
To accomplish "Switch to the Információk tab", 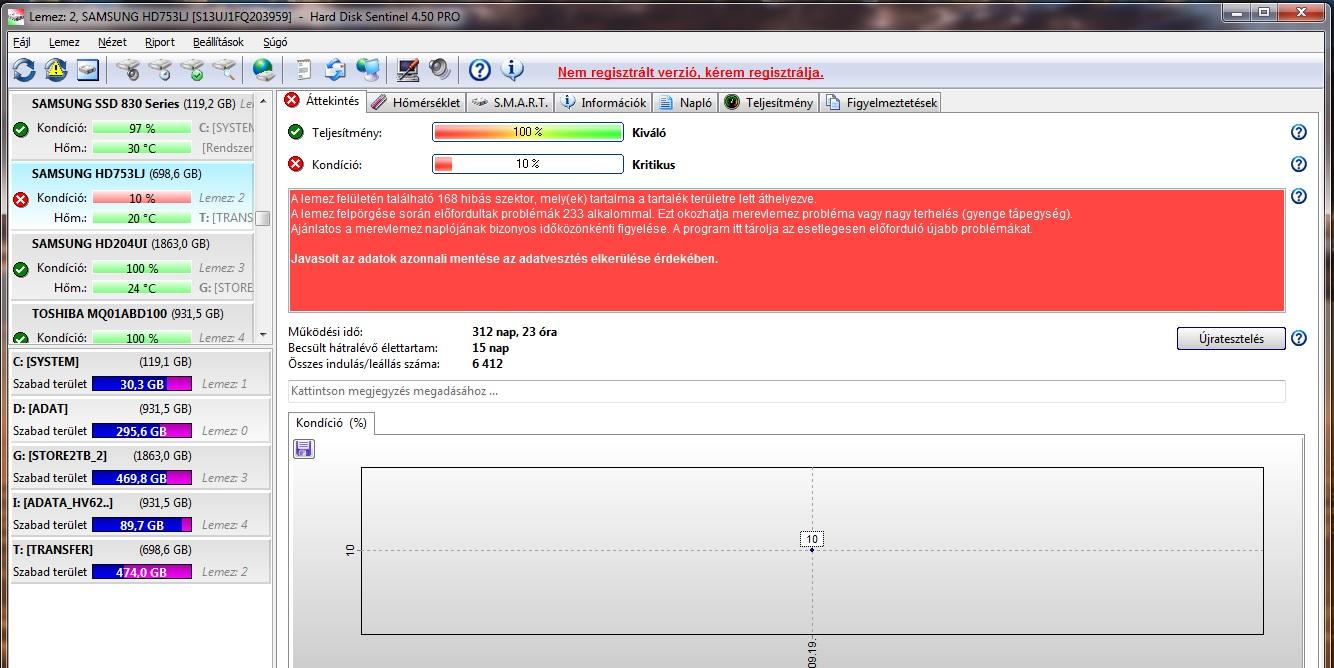I will (x=604, y=102).
